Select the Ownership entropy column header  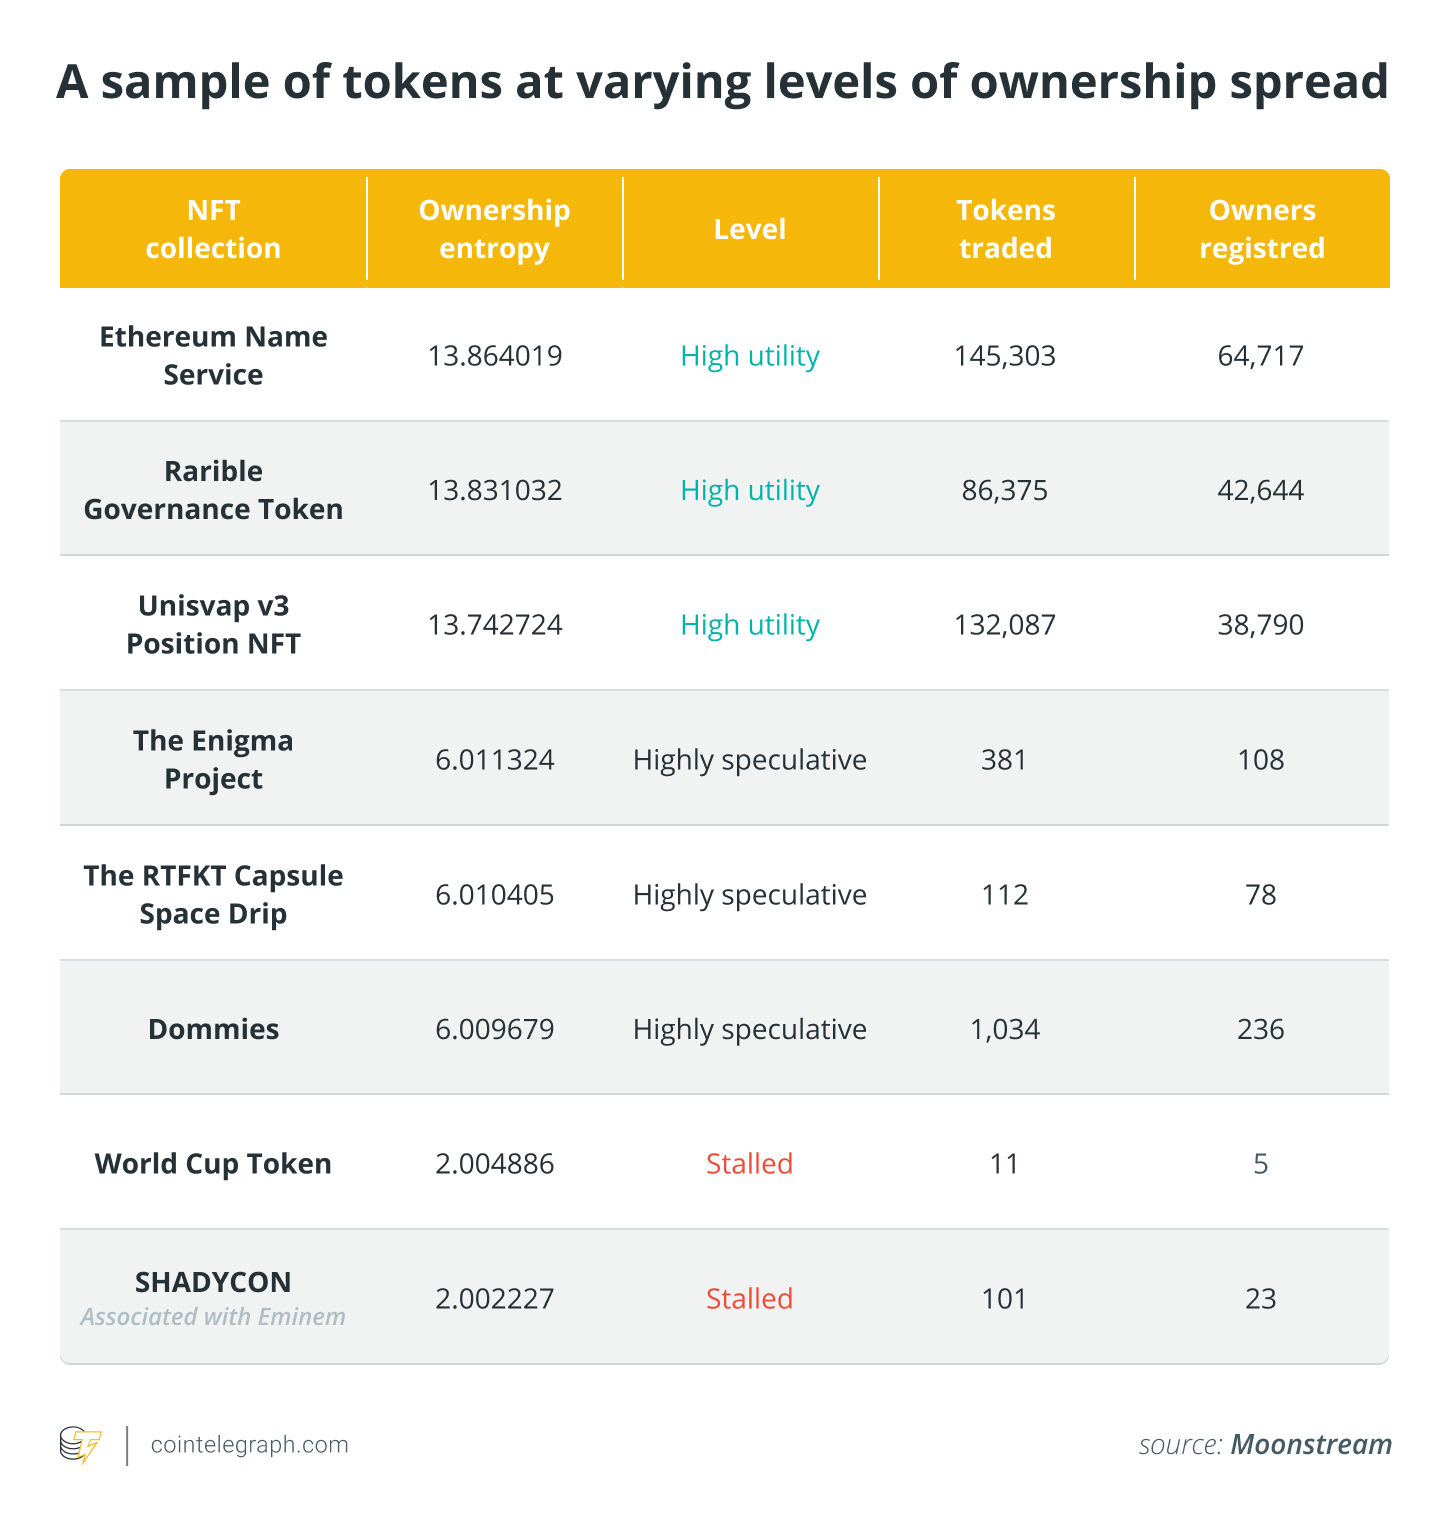pos(494,229)
